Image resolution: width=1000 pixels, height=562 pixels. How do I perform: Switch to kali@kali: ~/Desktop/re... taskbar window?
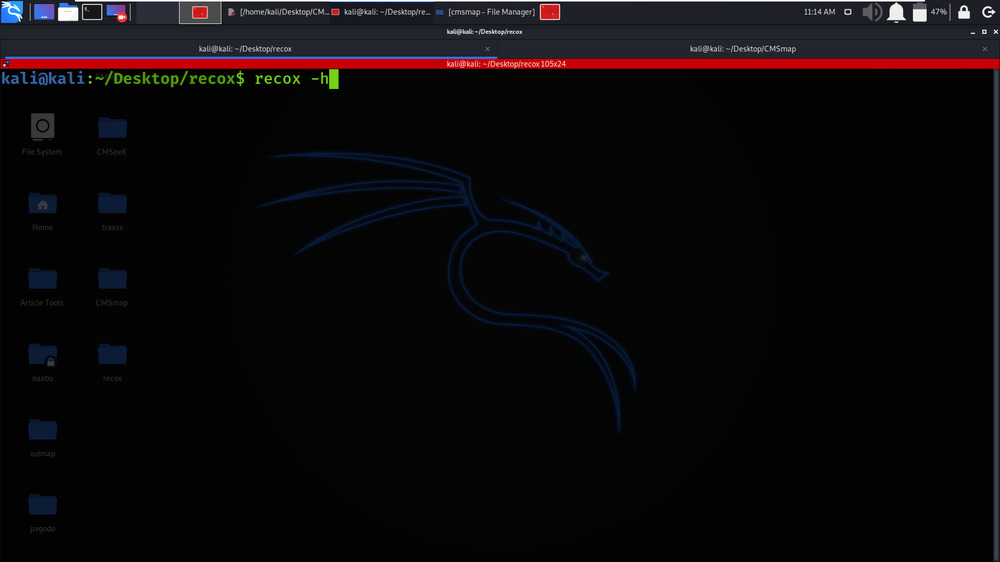pos(381,12)
